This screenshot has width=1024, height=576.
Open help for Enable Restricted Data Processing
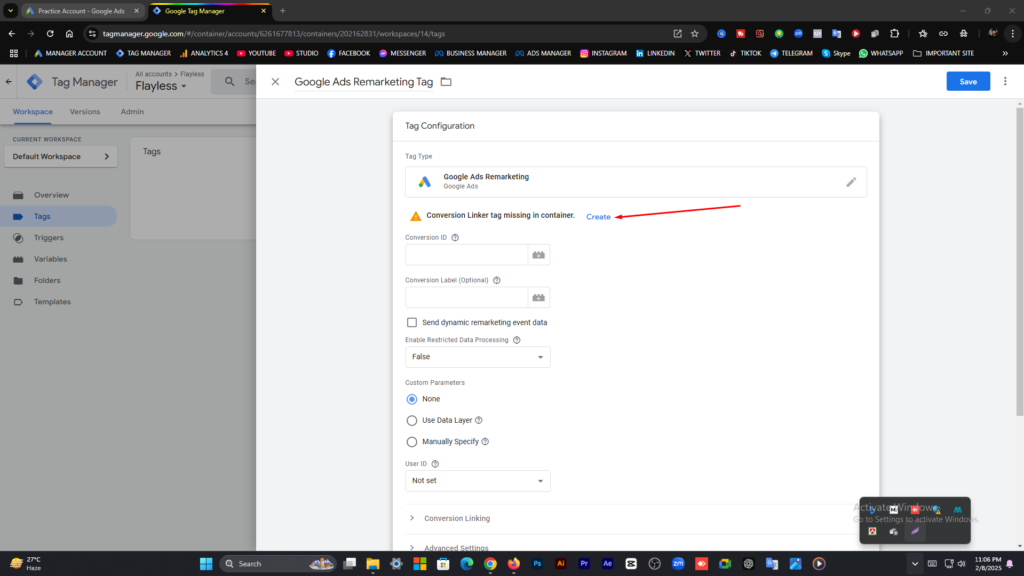tap(517, 340)
